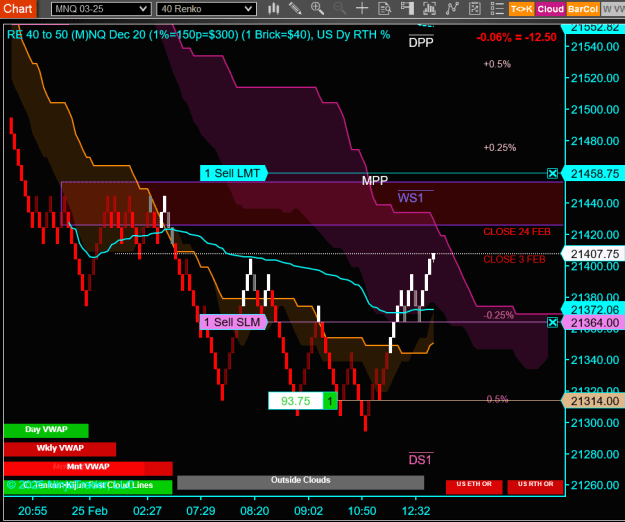Open the properties list icon
This screenshot has height=522, width=625.
coord(497,8)
